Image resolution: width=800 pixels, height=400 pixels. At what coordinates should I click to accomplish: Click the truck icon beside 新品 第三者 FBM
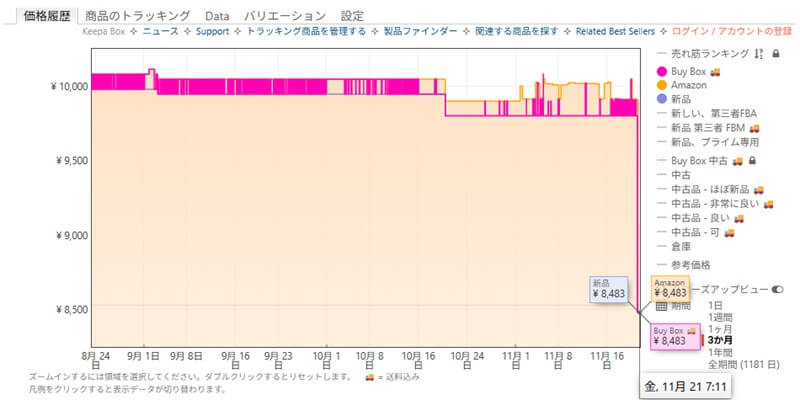click(x=753, y=128)
